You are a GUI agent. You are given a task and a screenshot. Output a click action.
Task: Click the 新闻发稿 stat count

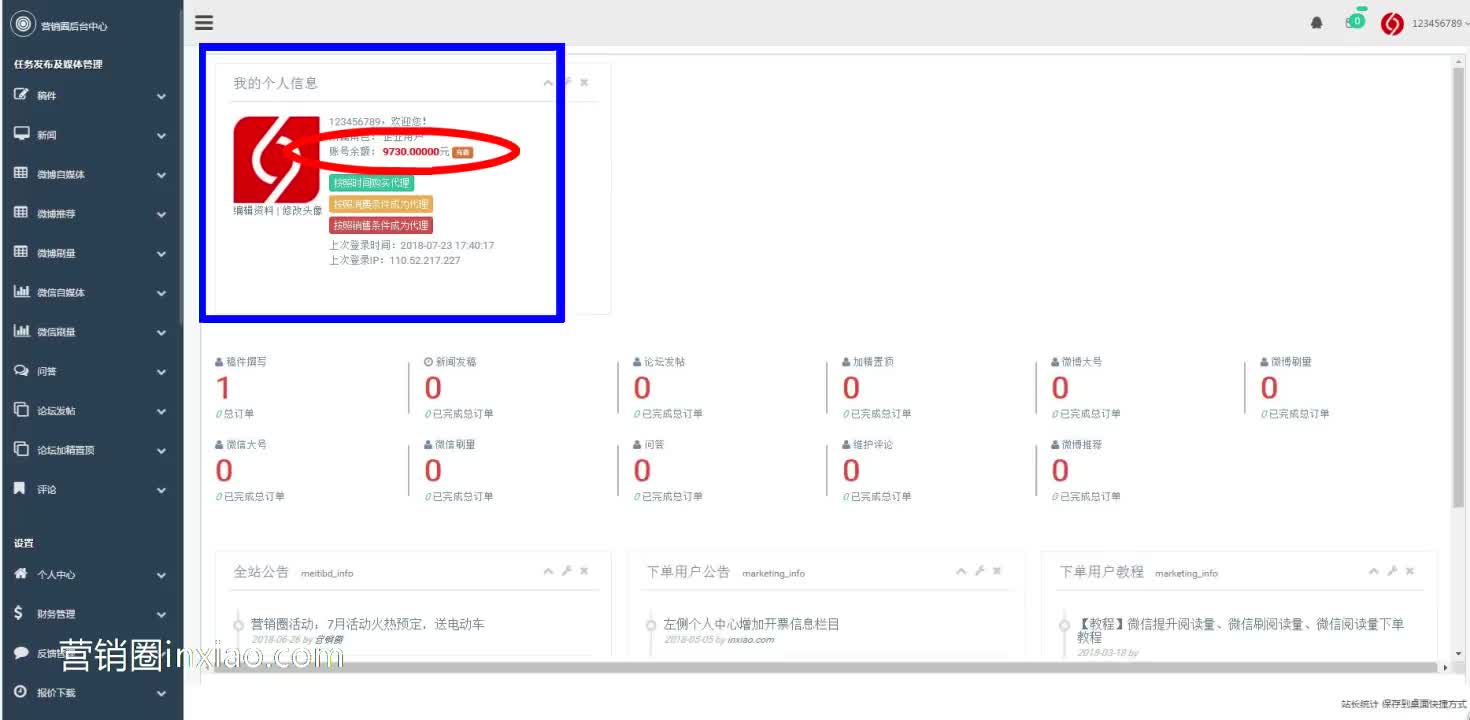pos(433,388)
